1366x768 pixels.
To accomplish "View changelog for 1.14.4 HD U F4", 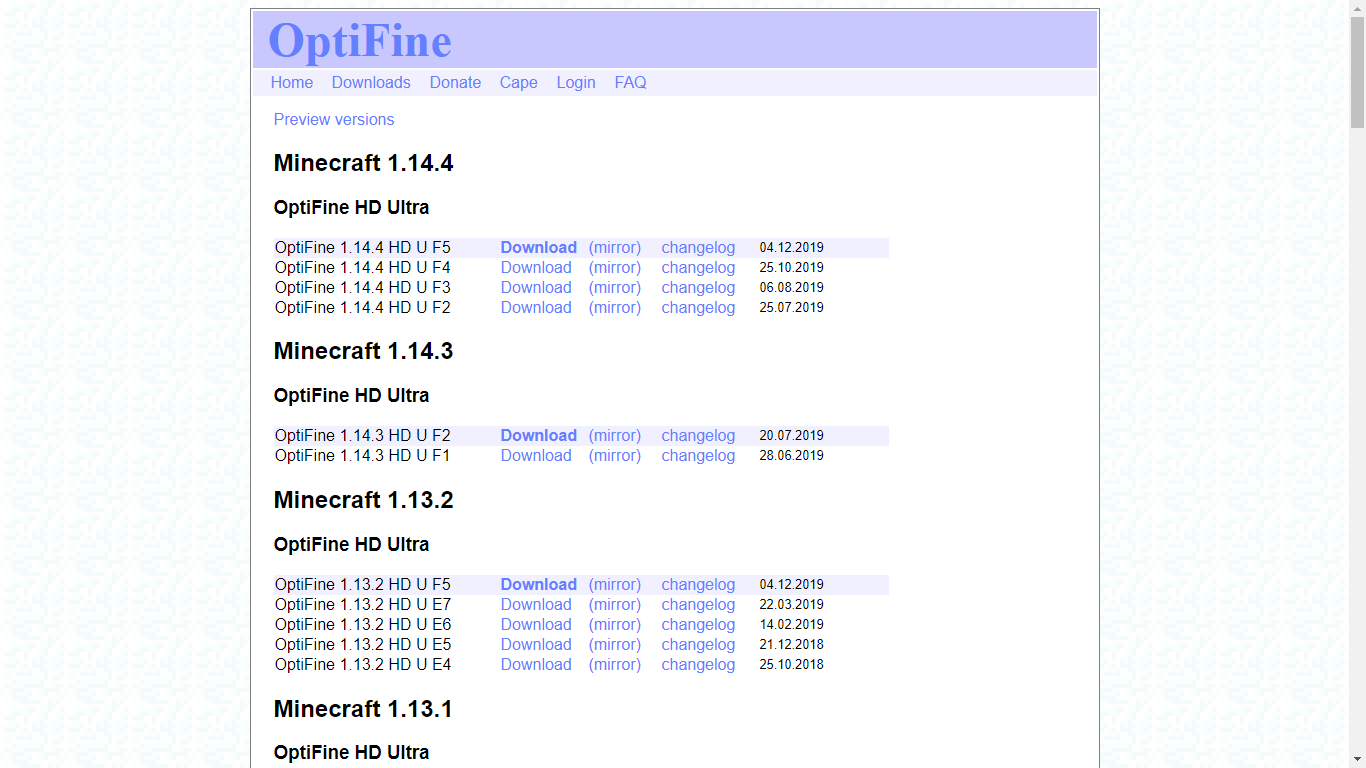I will [698, 268].
